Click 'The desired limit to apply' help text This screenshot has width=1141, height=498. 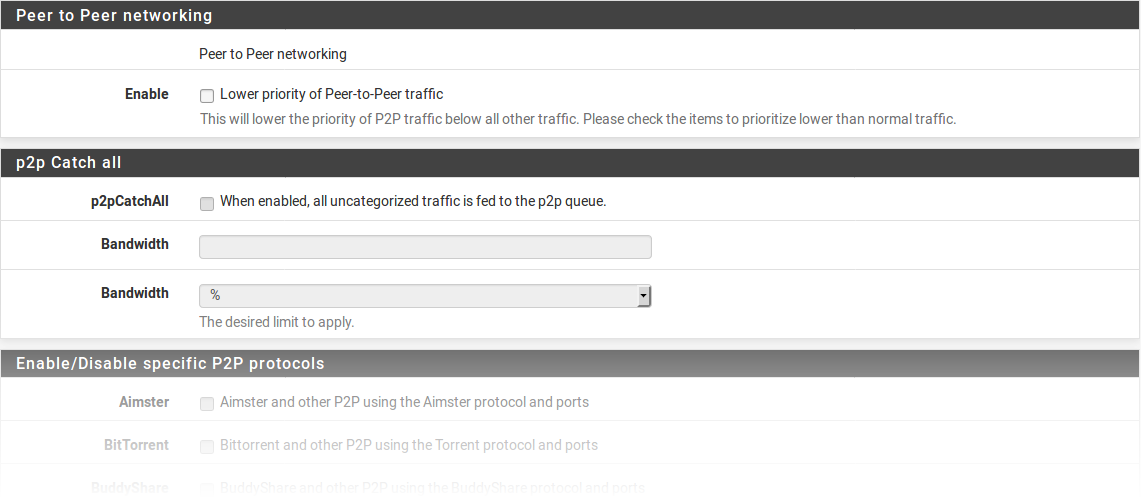pos(277,322)
